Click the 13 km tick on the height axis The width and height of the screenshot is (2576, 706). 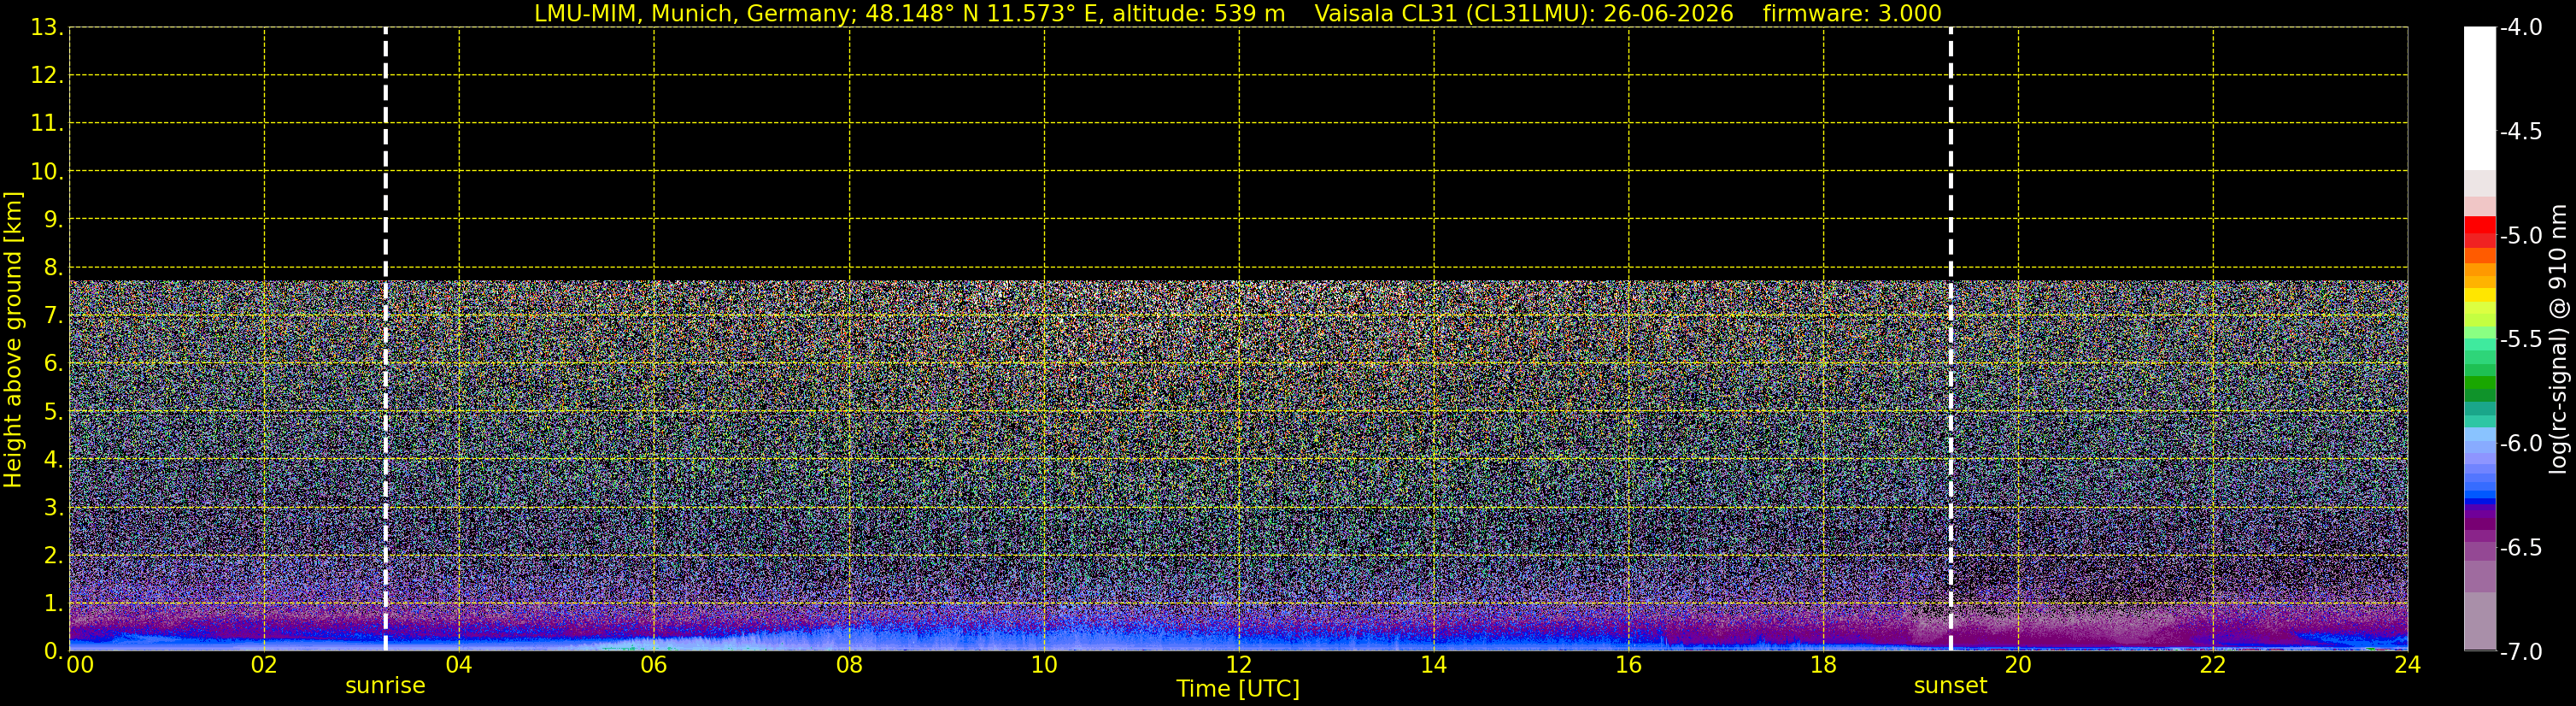[46, 28]
